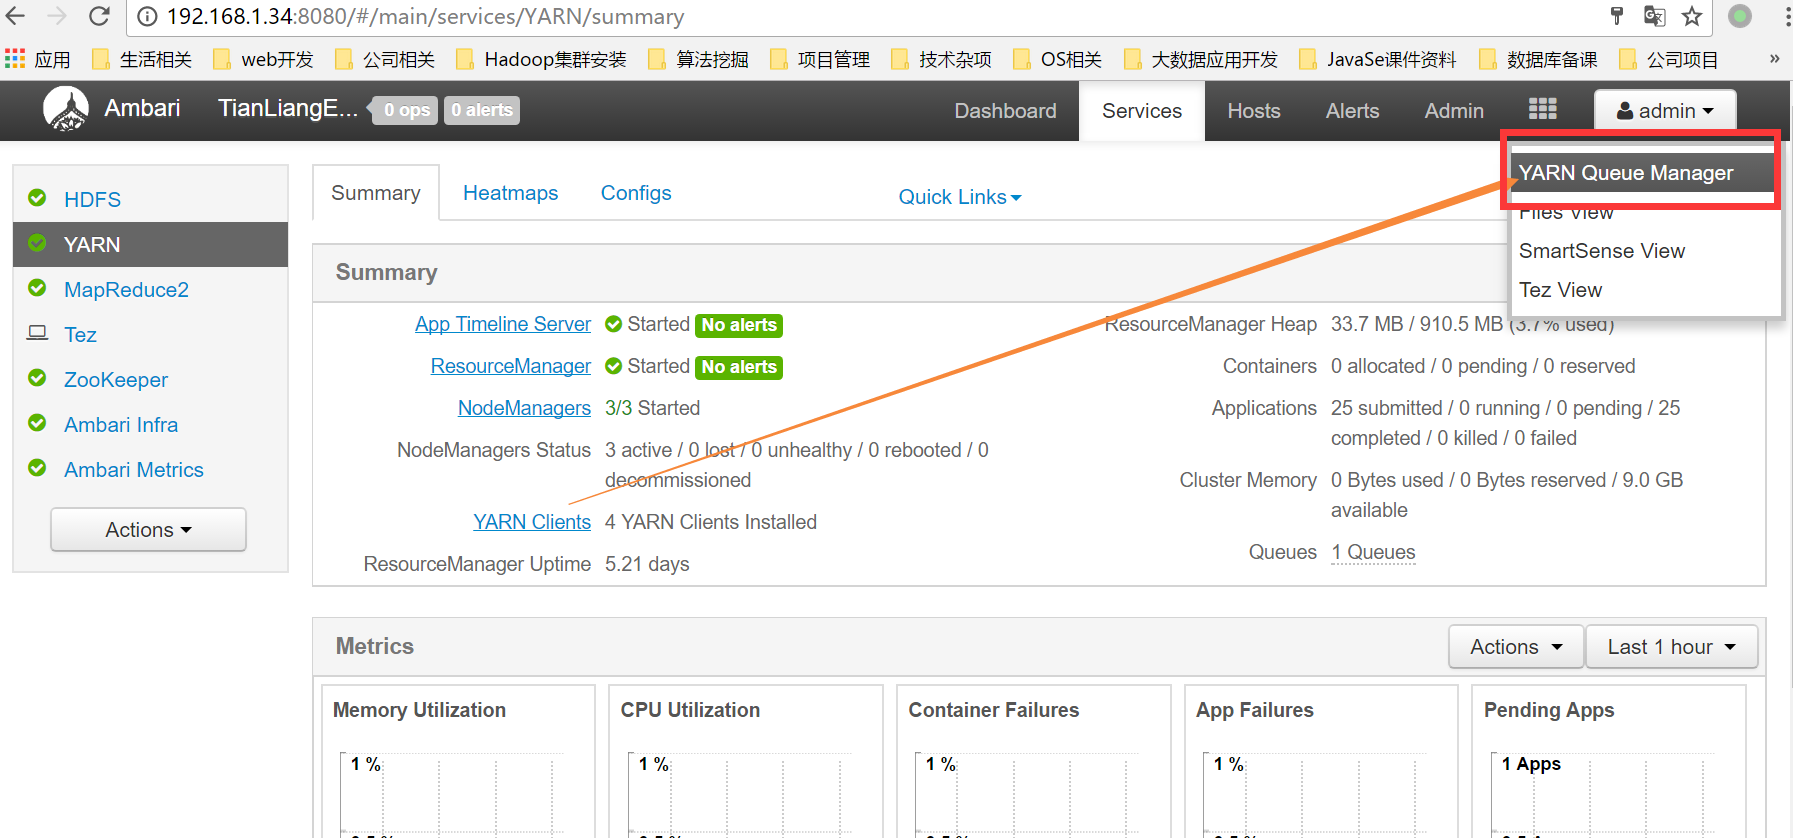The height and width of the screenshot is (838, 1793).
Task: Open the Hadoop集群安装 bookmark folder
Action: (541, 60)
